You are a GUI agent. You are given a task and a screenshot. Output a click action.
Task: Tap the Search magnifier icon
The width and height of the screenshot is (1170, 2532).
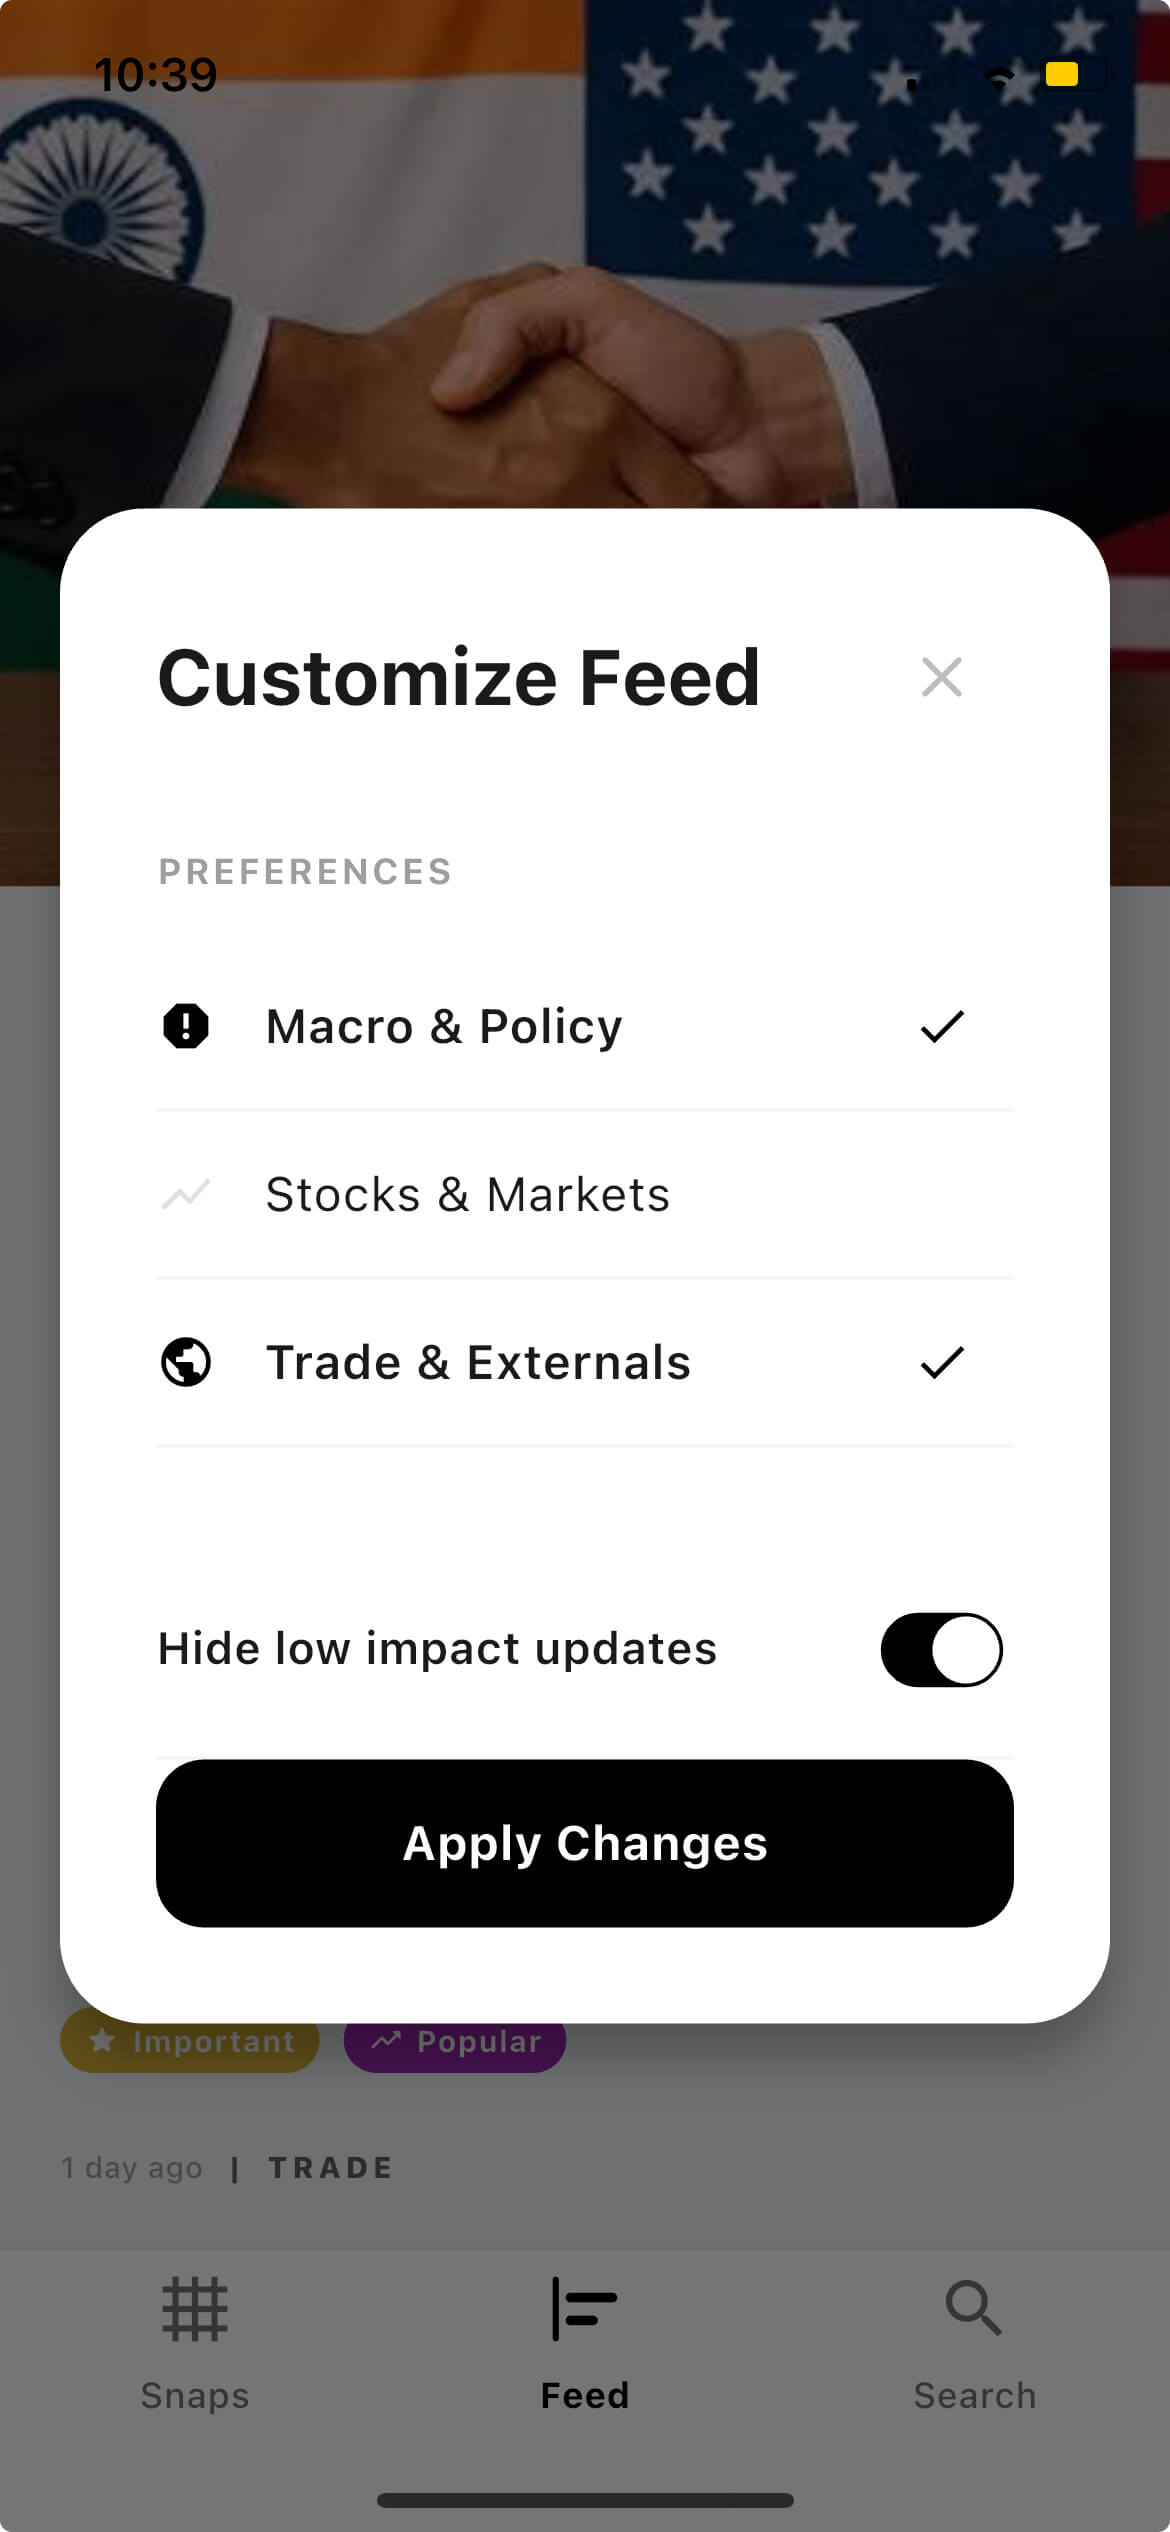click(973, 2309)
